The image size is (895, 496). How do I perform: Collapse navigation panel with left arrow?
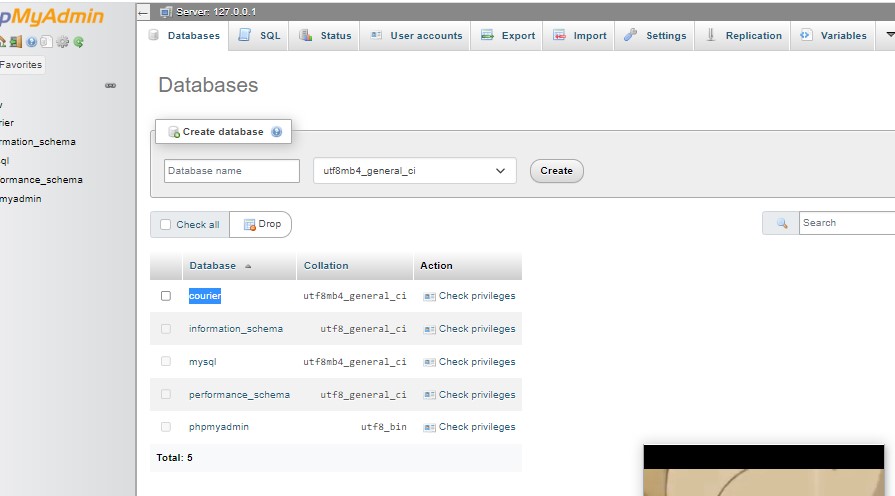point(143,12)
